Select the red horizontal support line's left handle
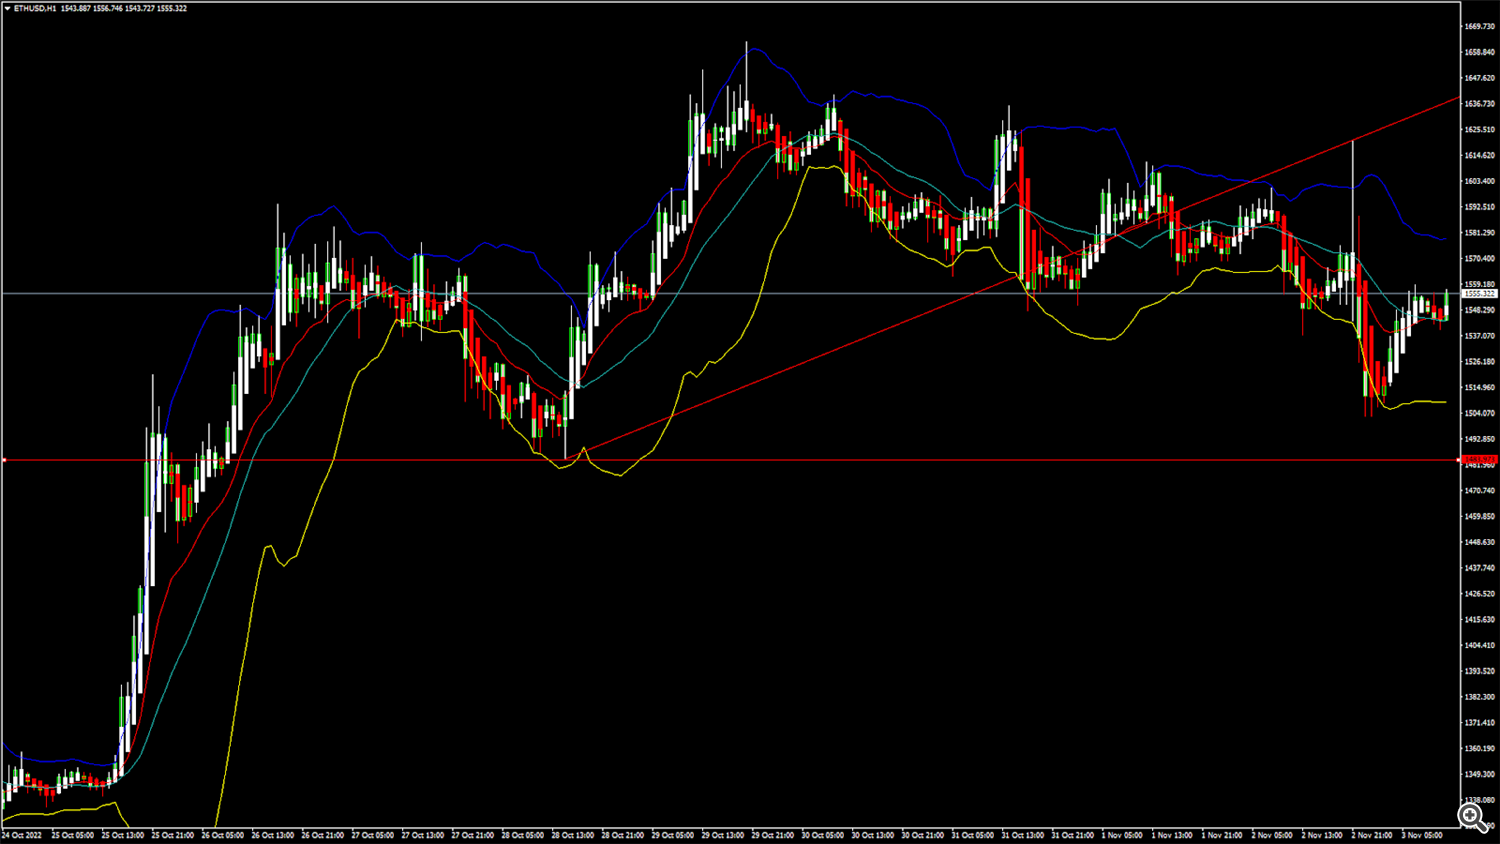The image size is (1500, 844). [x=4, y=460]
